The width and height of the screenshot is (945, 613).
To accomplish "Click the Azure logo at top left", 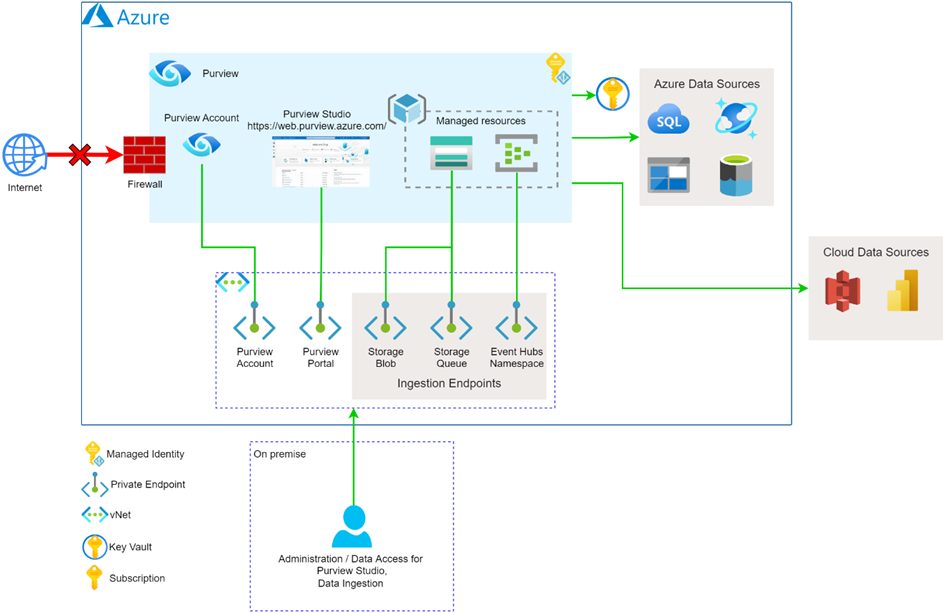I will click(99, 16).
